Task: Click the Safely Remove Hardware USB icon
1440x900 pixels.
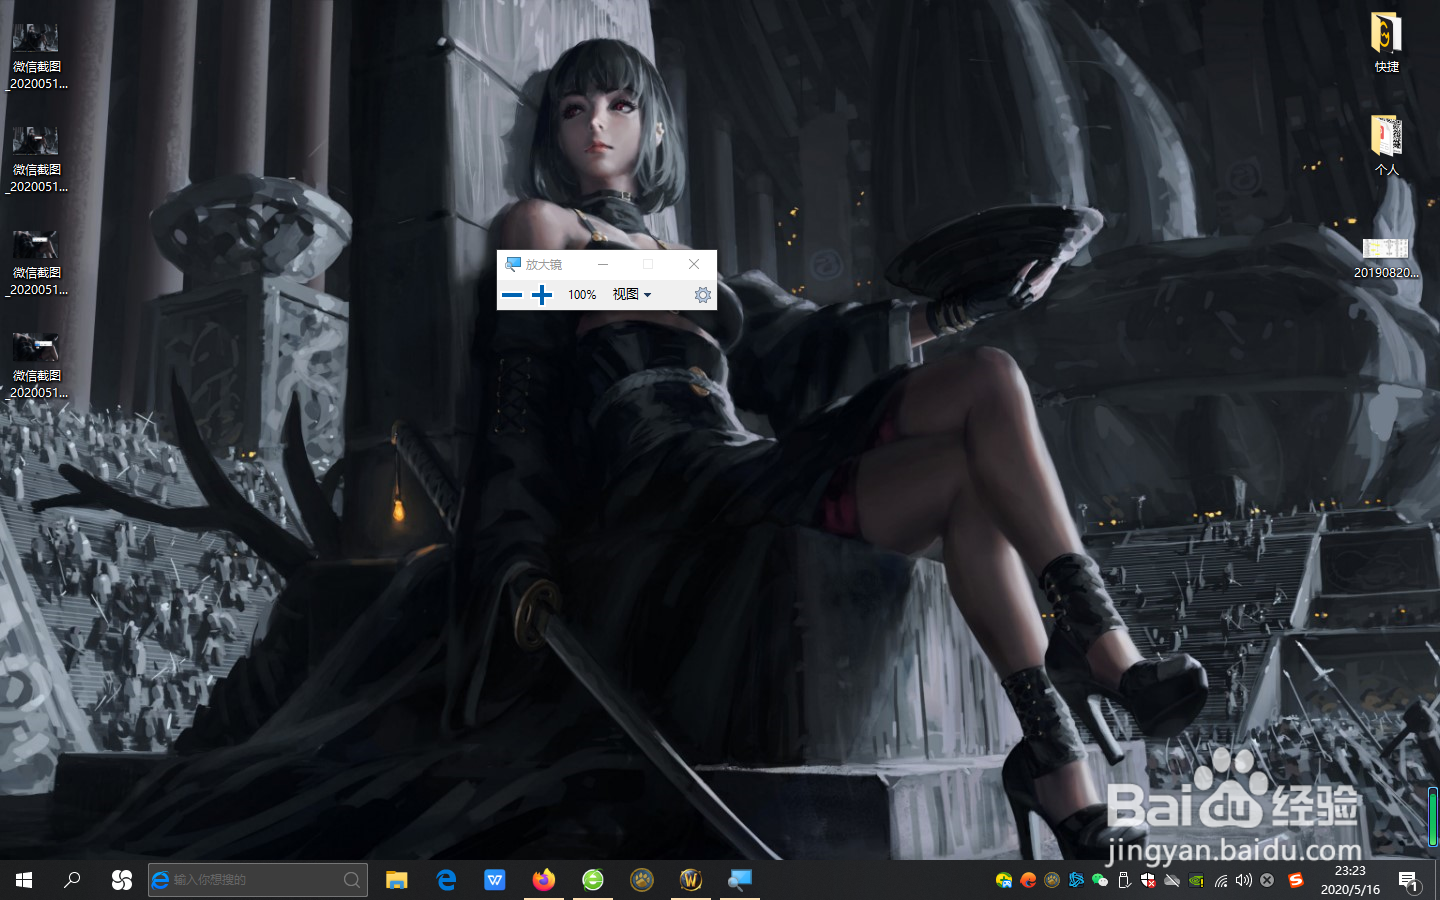Action: tap(1124, 880)
